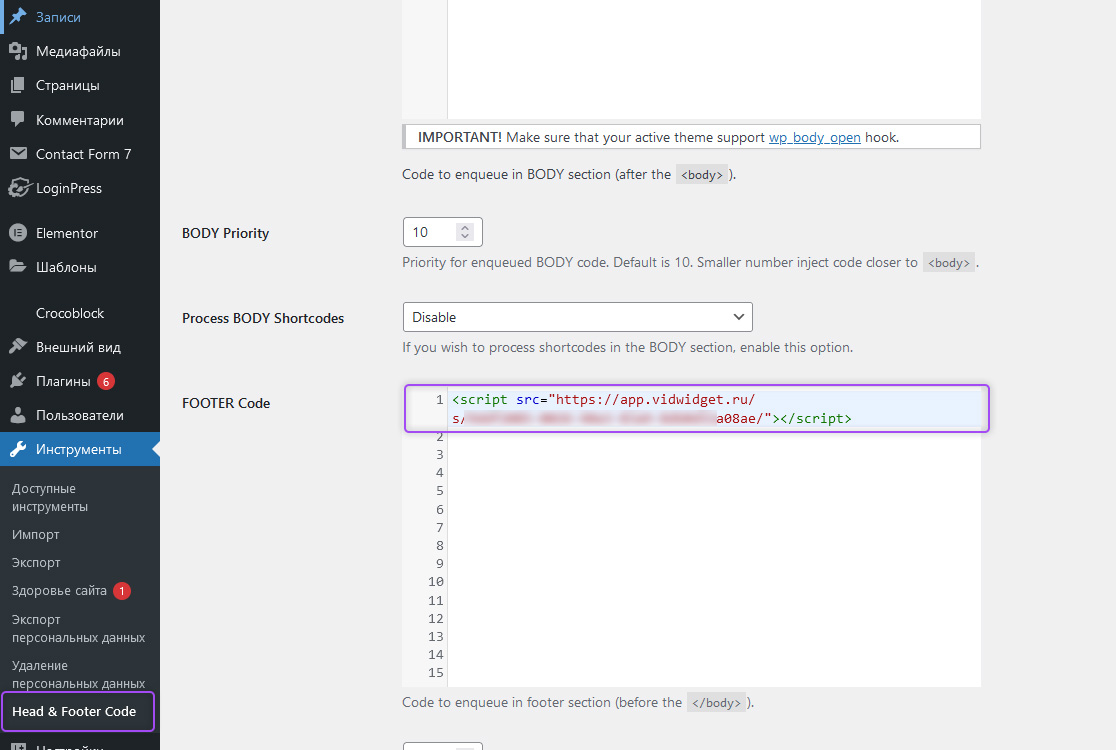Click the Contact Form 7 envelope icon

pos(18,154)
